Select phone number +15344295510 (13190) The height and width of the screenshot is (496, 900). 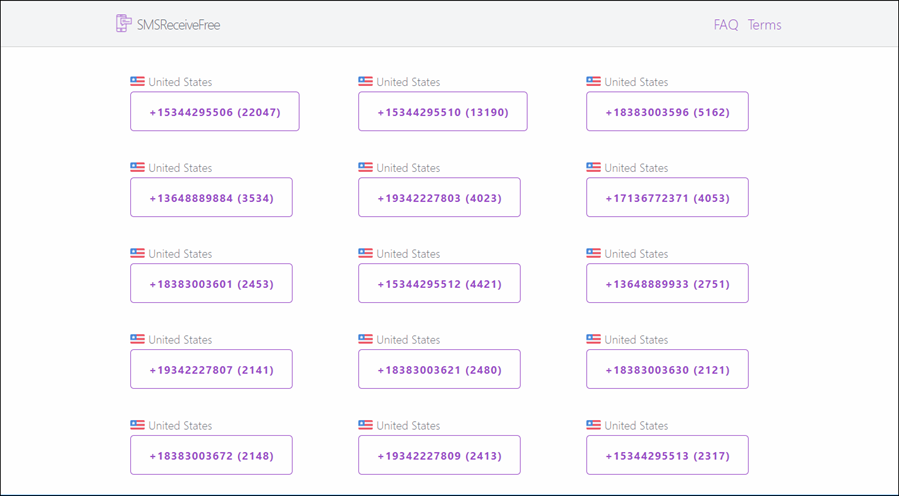[x=443, y=112]
